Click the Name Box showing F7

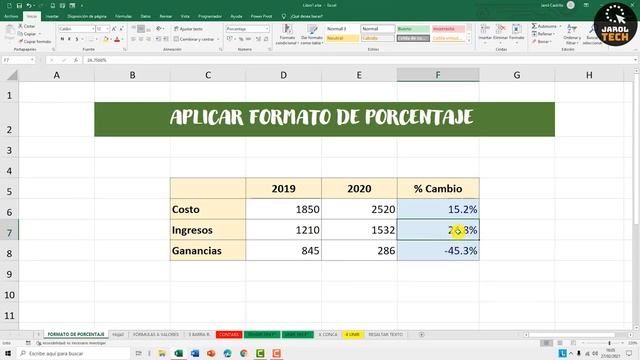tap(18, 60)
